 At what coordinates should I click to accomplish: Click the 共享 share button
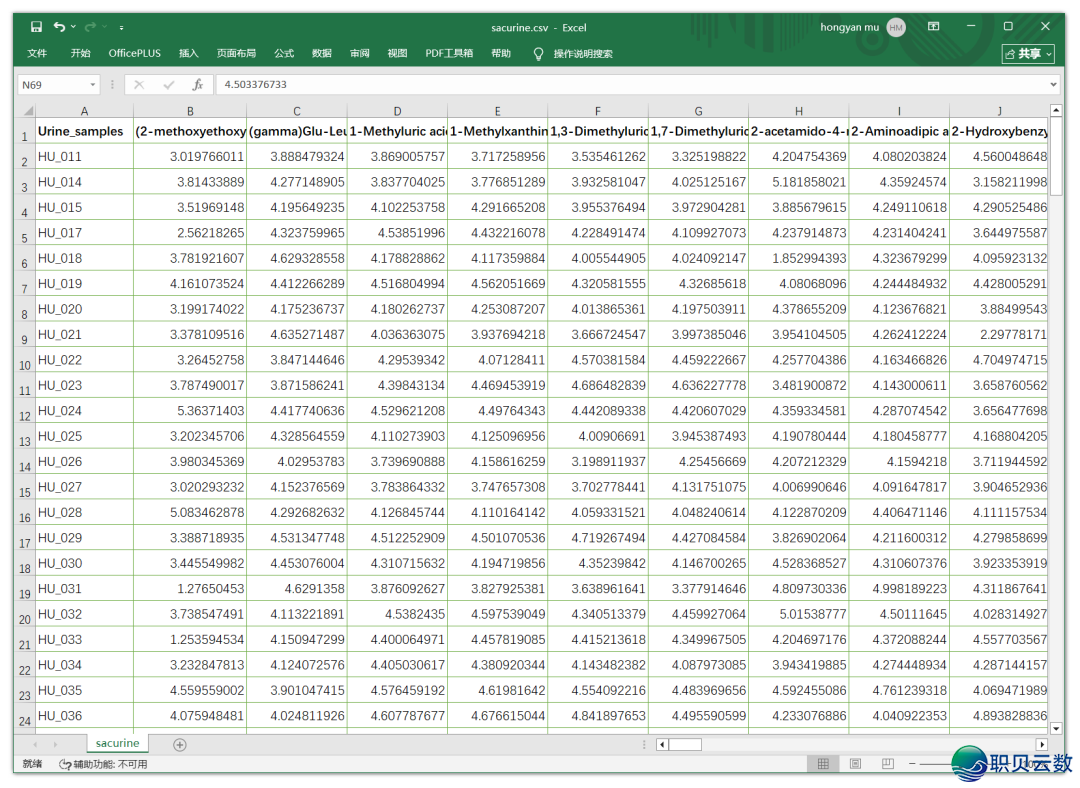click(x=1027, y=54)
